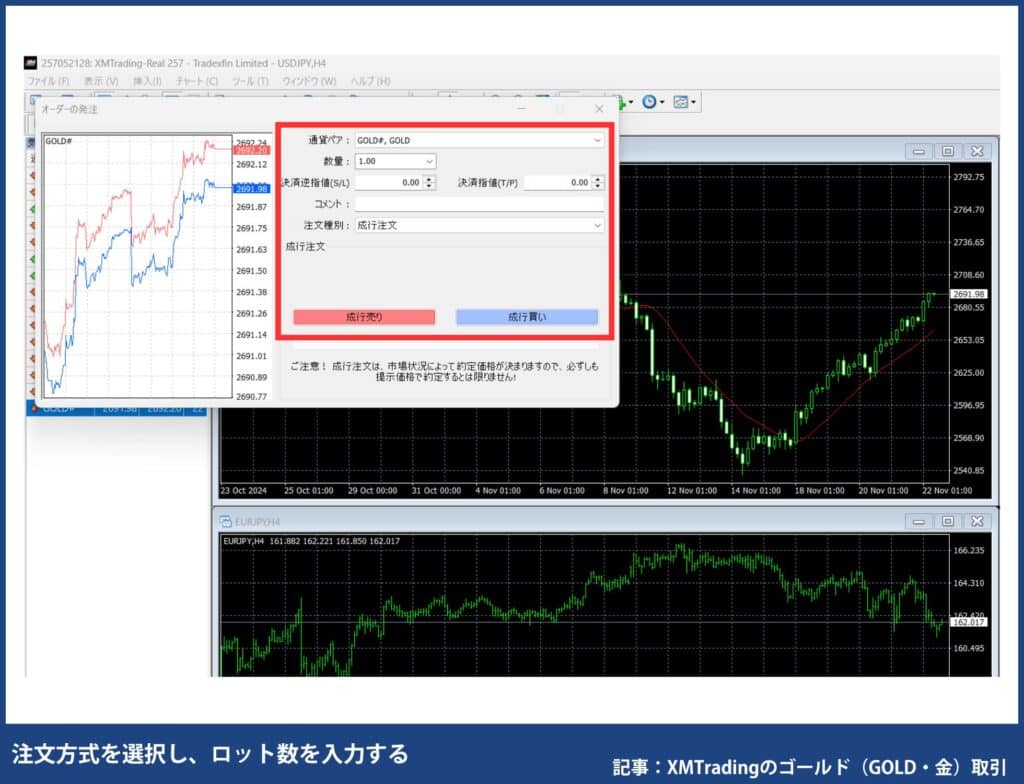Expand the arrow beside the Profiles toolbar icon

click(x=693, y=101)
